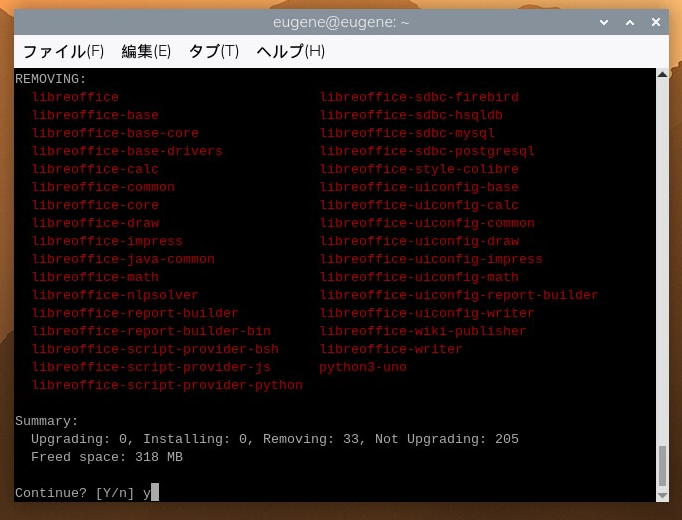Click the package libreoffice-nlpsolver
Image resolution: width=682 pixels, height=520 pixels.
click(115, 295)
